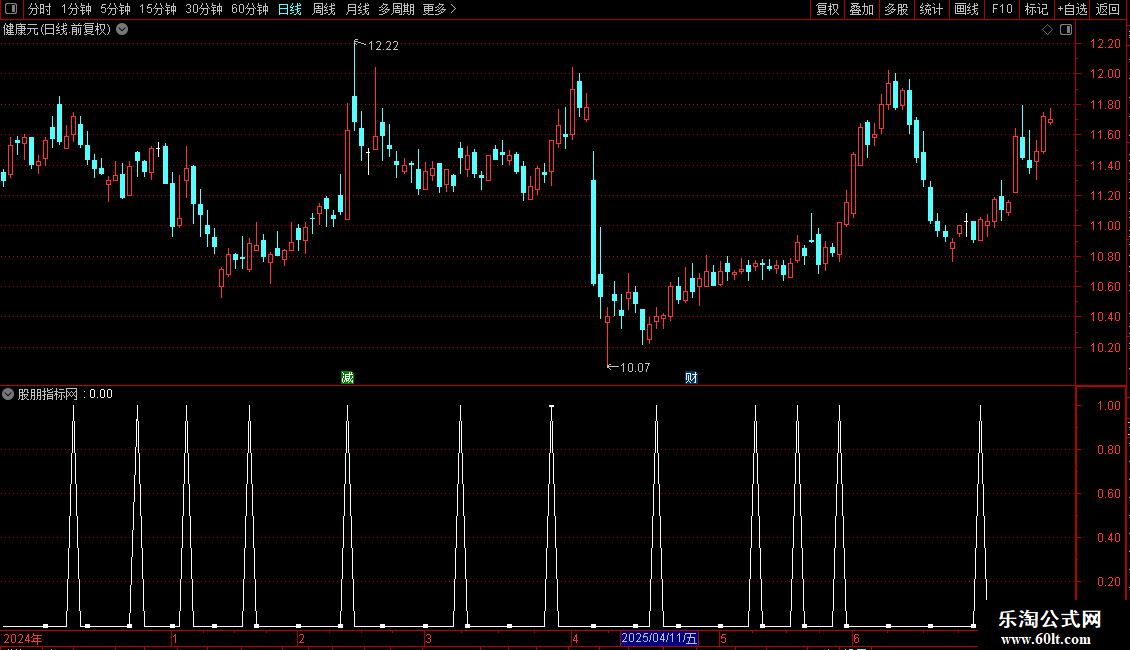Switch to 周线 weekly chart
1130x650 pixels.
[324, 9]
